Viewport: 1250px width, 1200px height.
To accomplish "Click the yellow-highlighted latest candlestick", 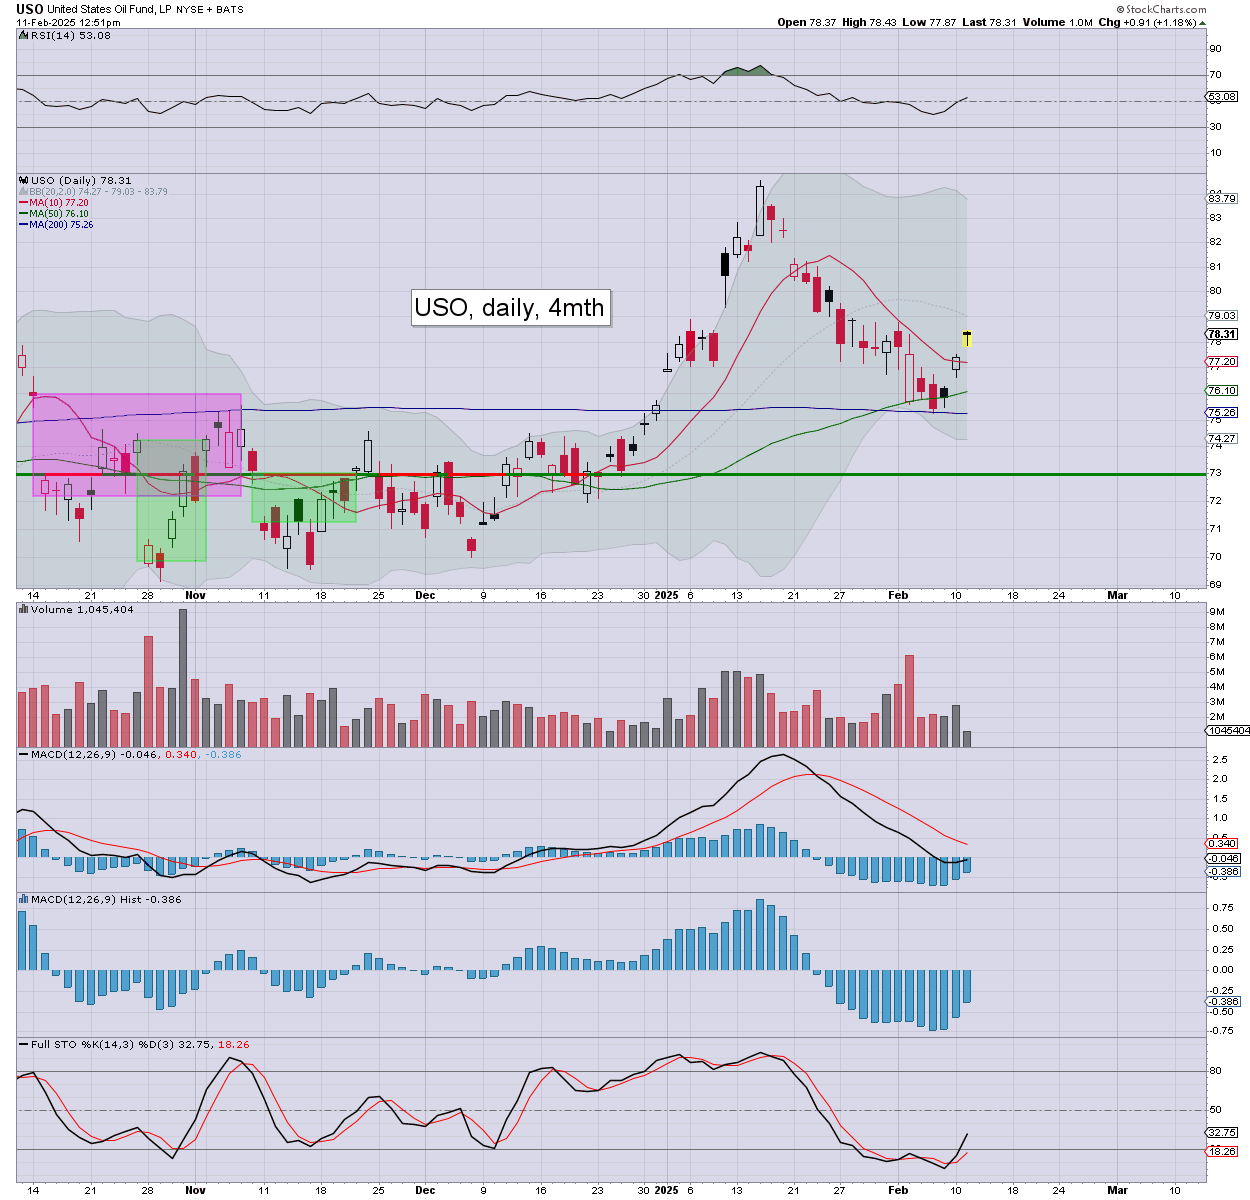I will [967, 339].
